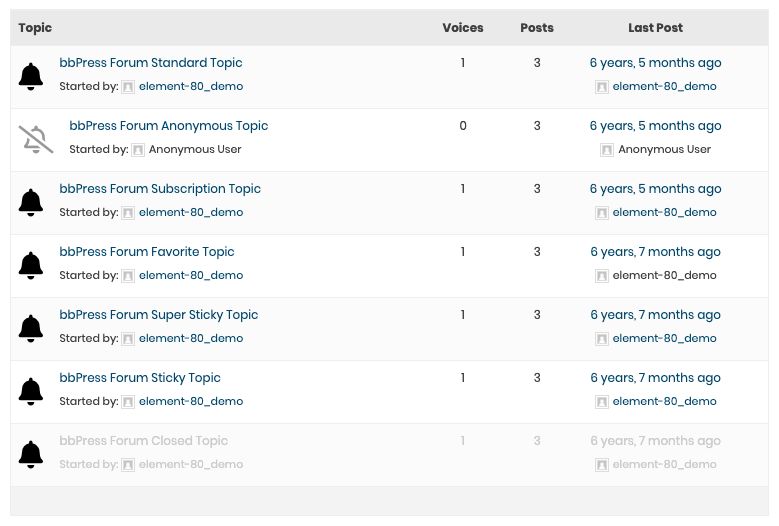The image size is (779, 526).
Task: Open the bbPress Forum Sticky Topic link
Action: pyautogui.click(x=140, y=378)
